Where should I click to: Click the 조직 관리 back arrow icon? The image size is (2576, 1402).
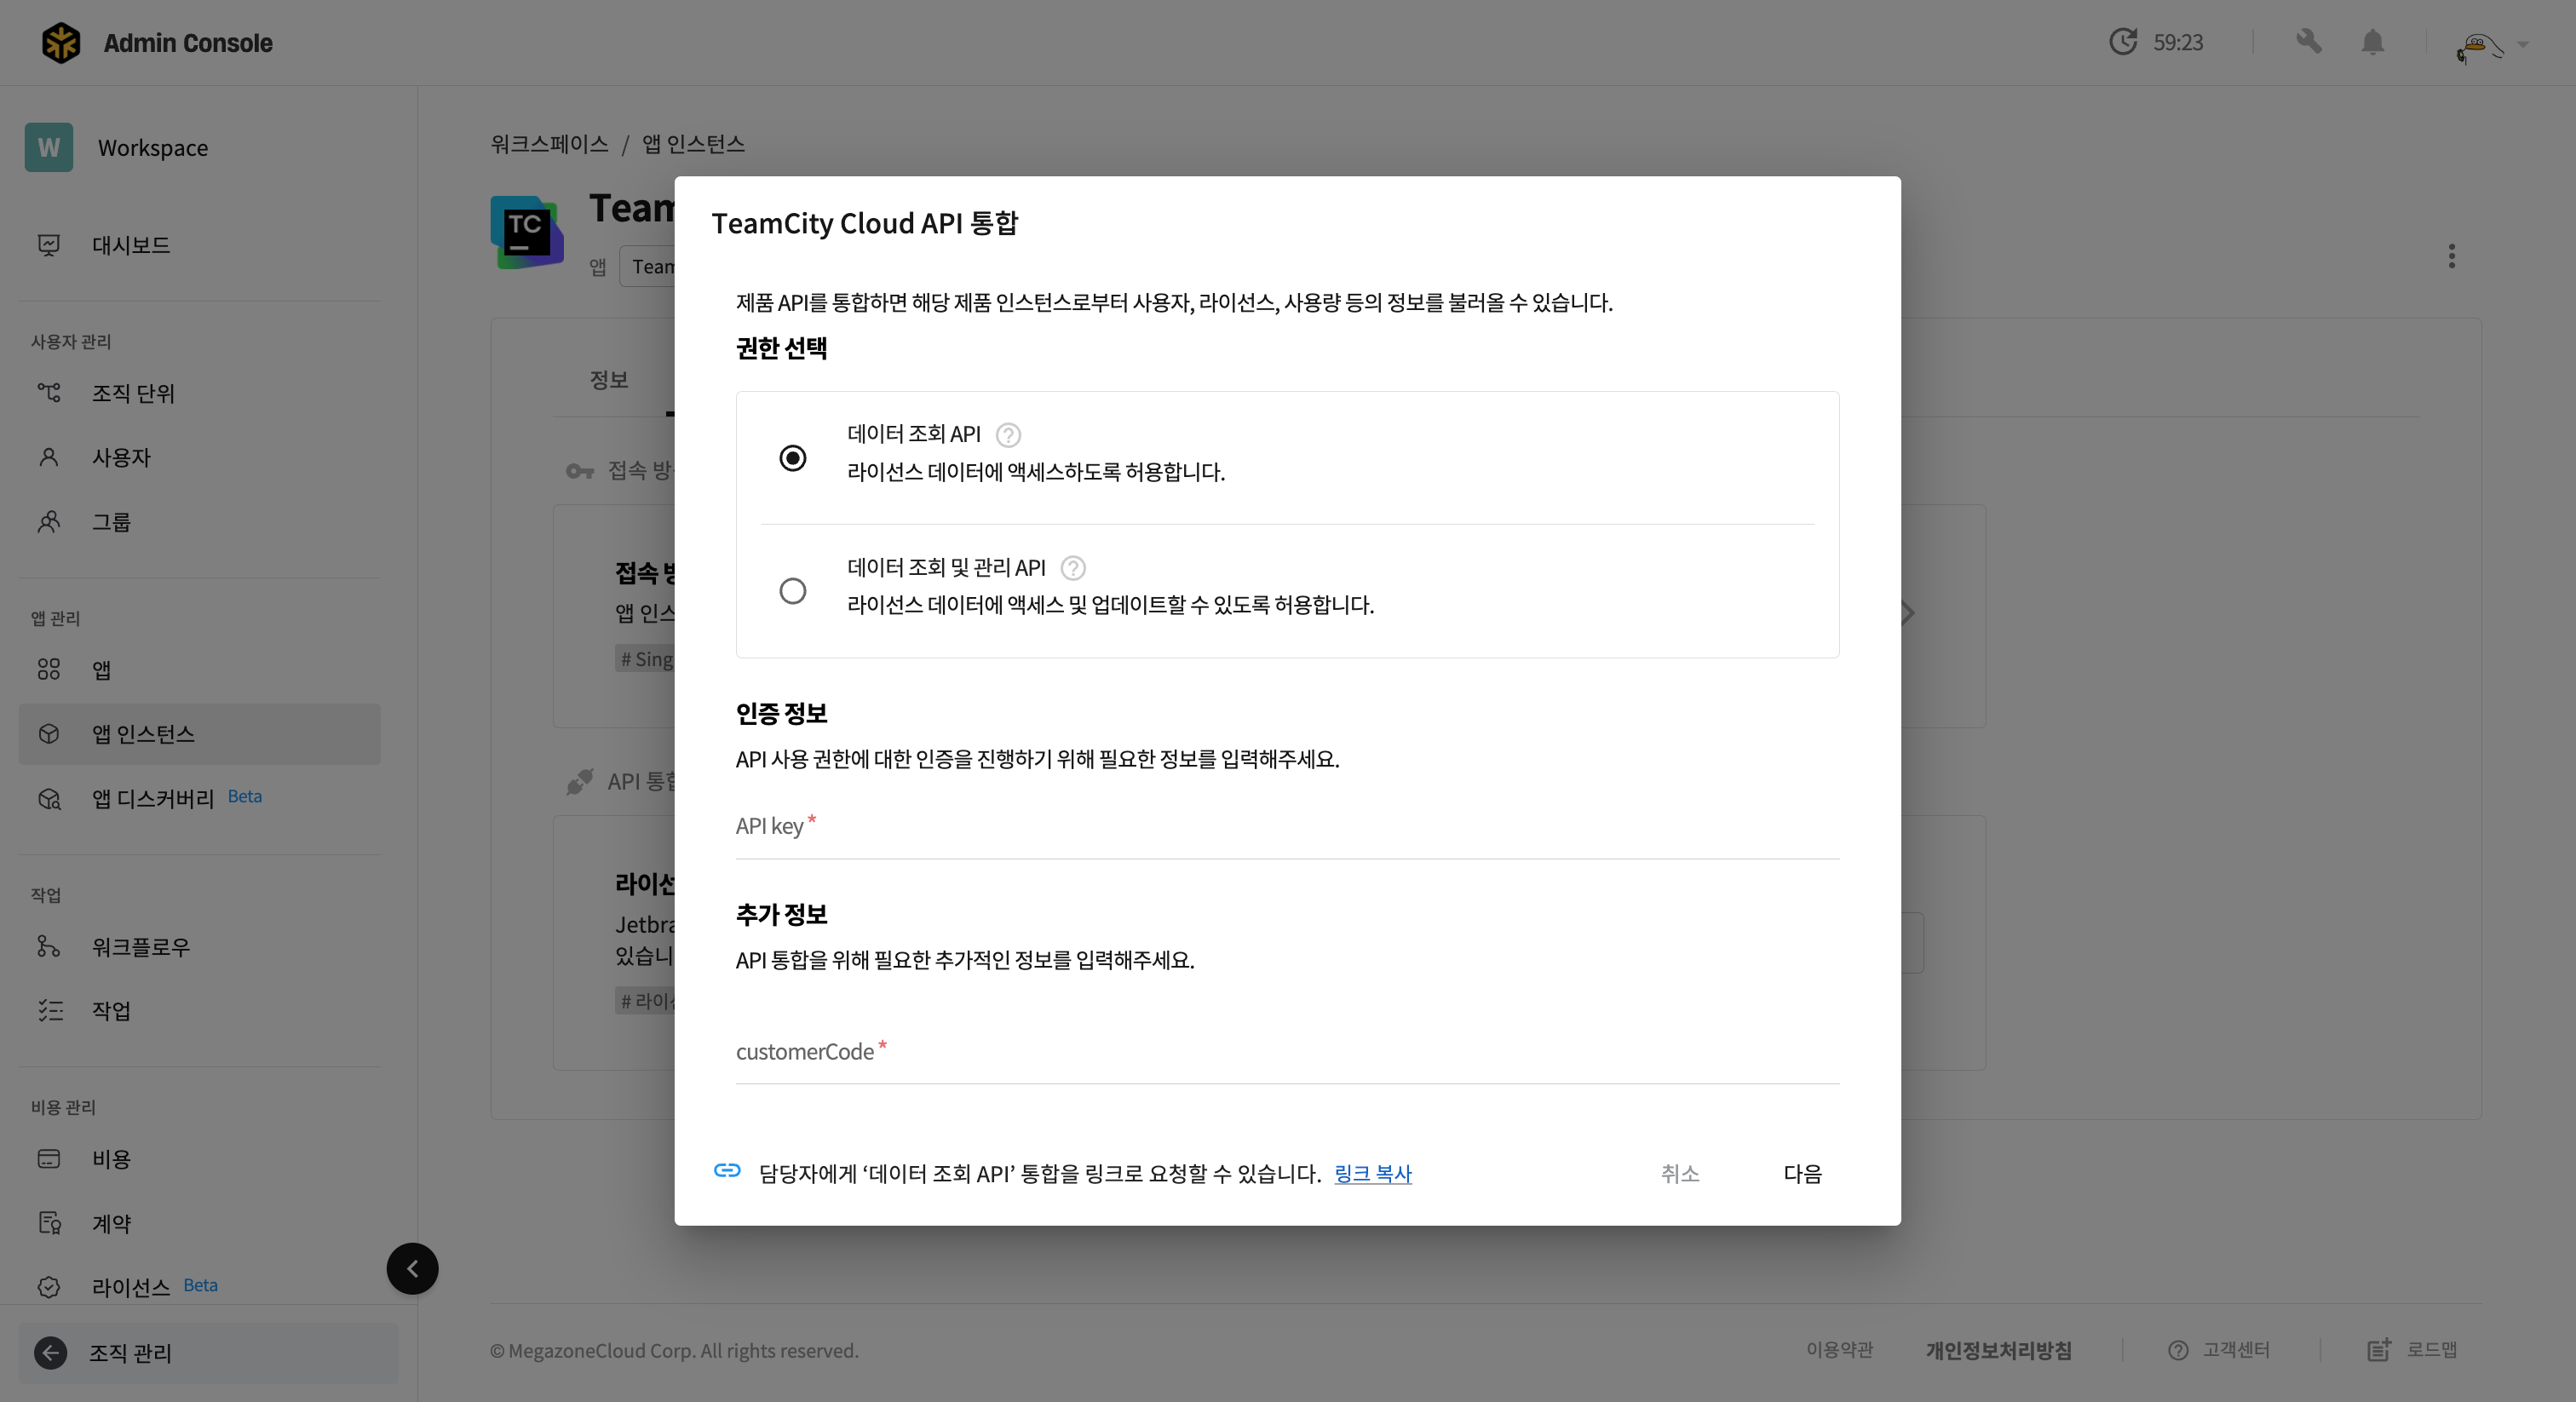click(50, 1353)
